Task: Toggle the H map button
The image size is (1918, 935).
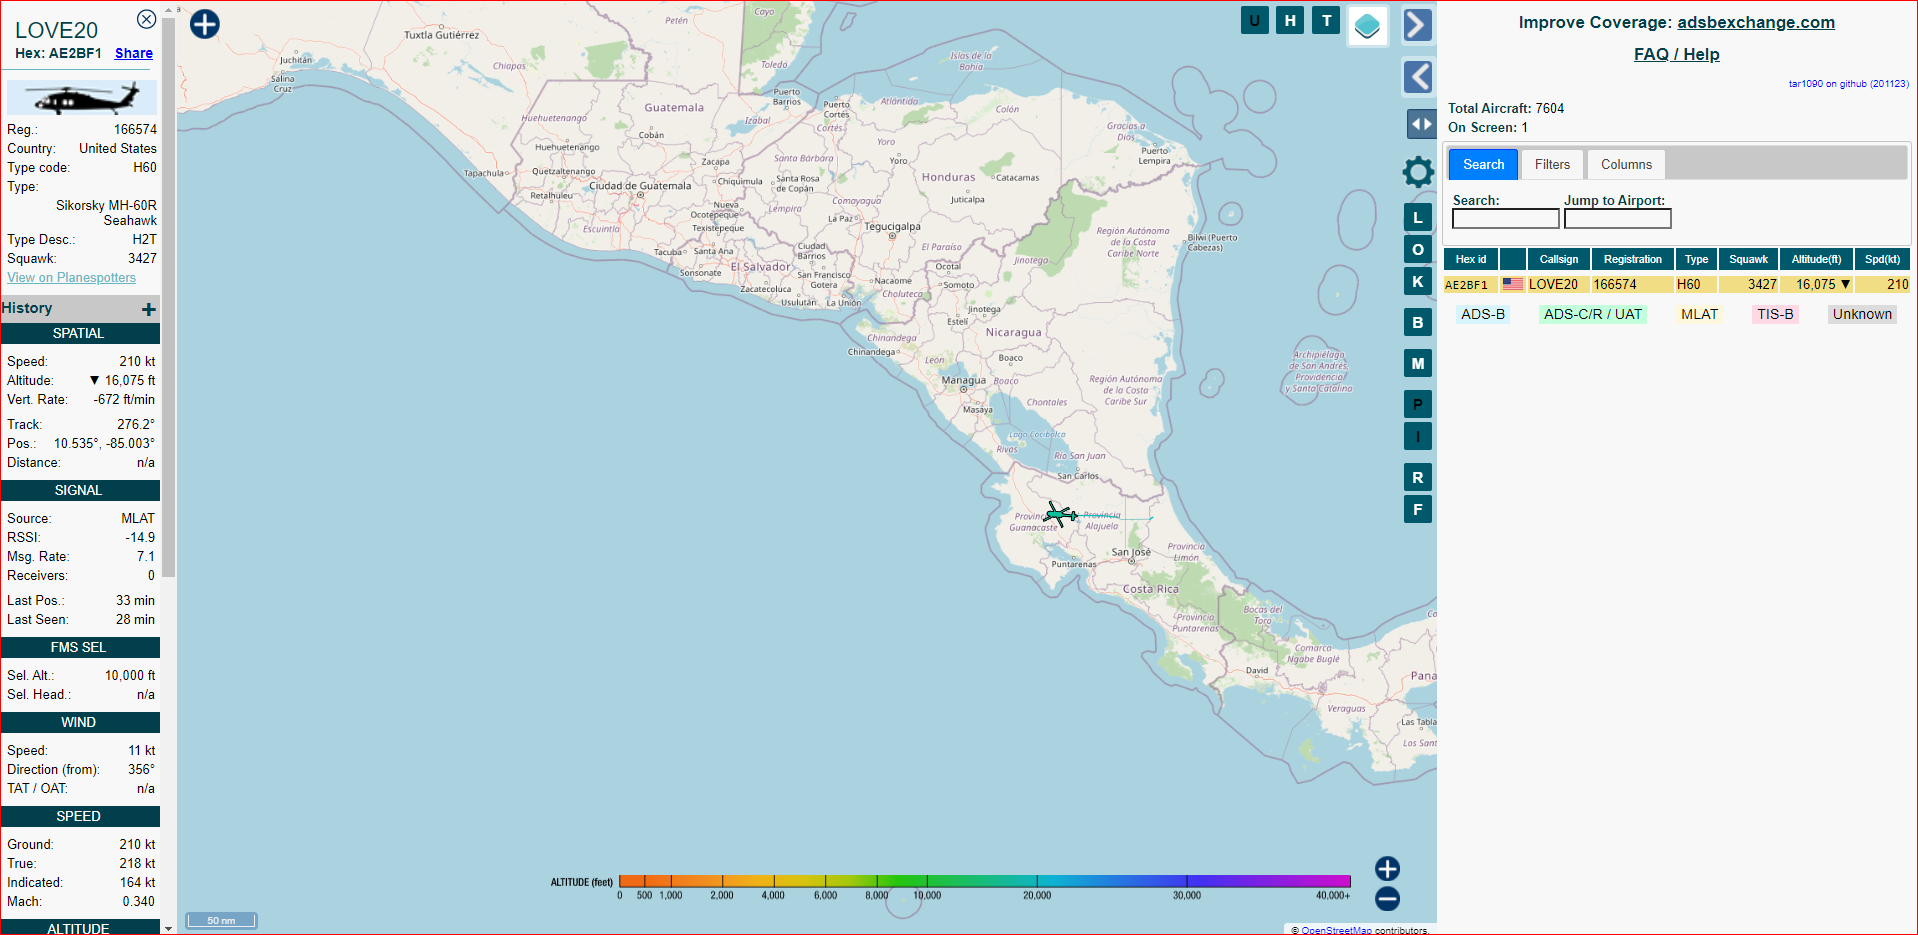Action: [1290, 20]
